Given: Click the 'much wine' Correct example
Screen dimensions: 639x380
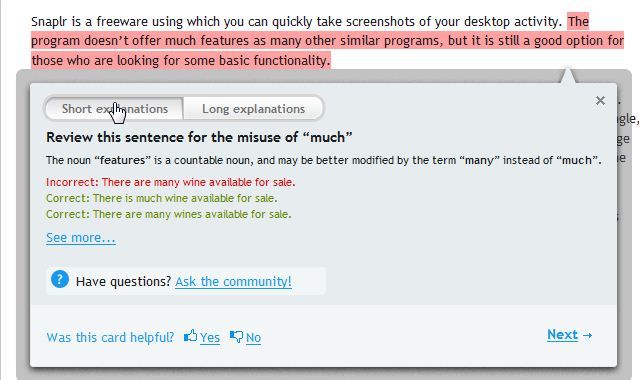Looking at the screenshot, I should tap(161, 199).
